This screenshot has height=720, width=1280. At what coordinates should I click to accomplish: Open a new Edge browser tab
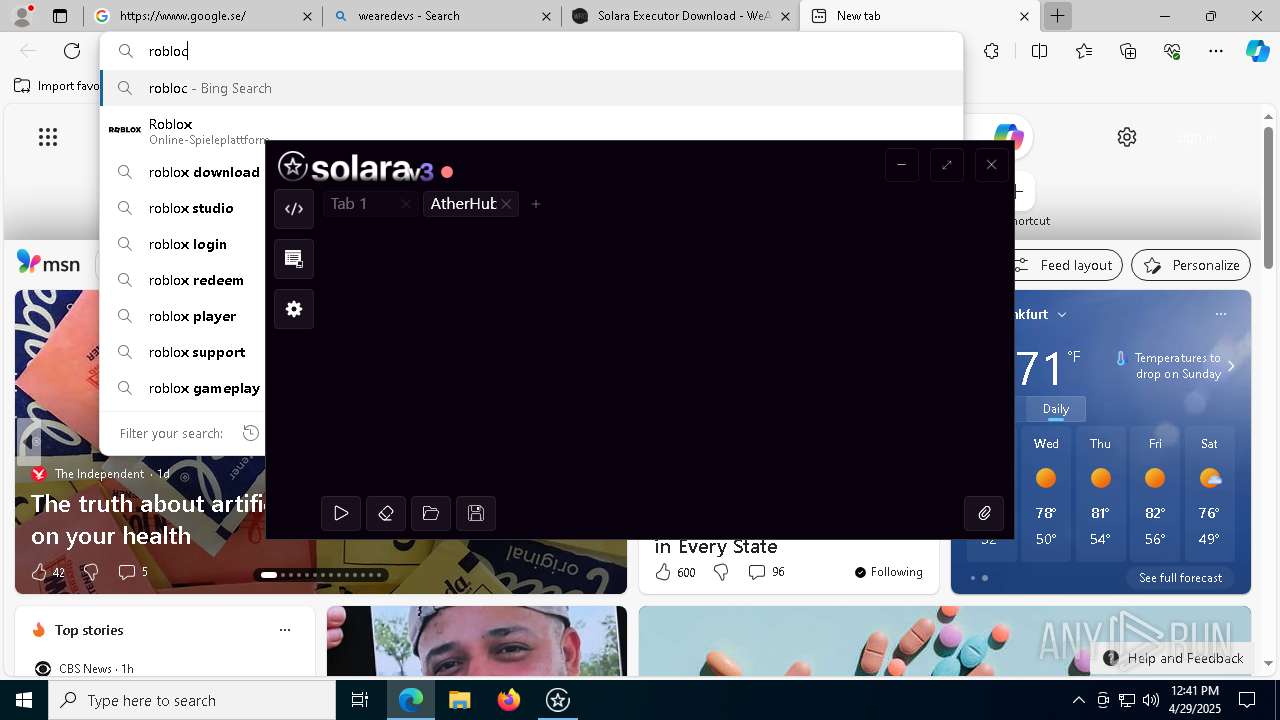[1057, 16]
